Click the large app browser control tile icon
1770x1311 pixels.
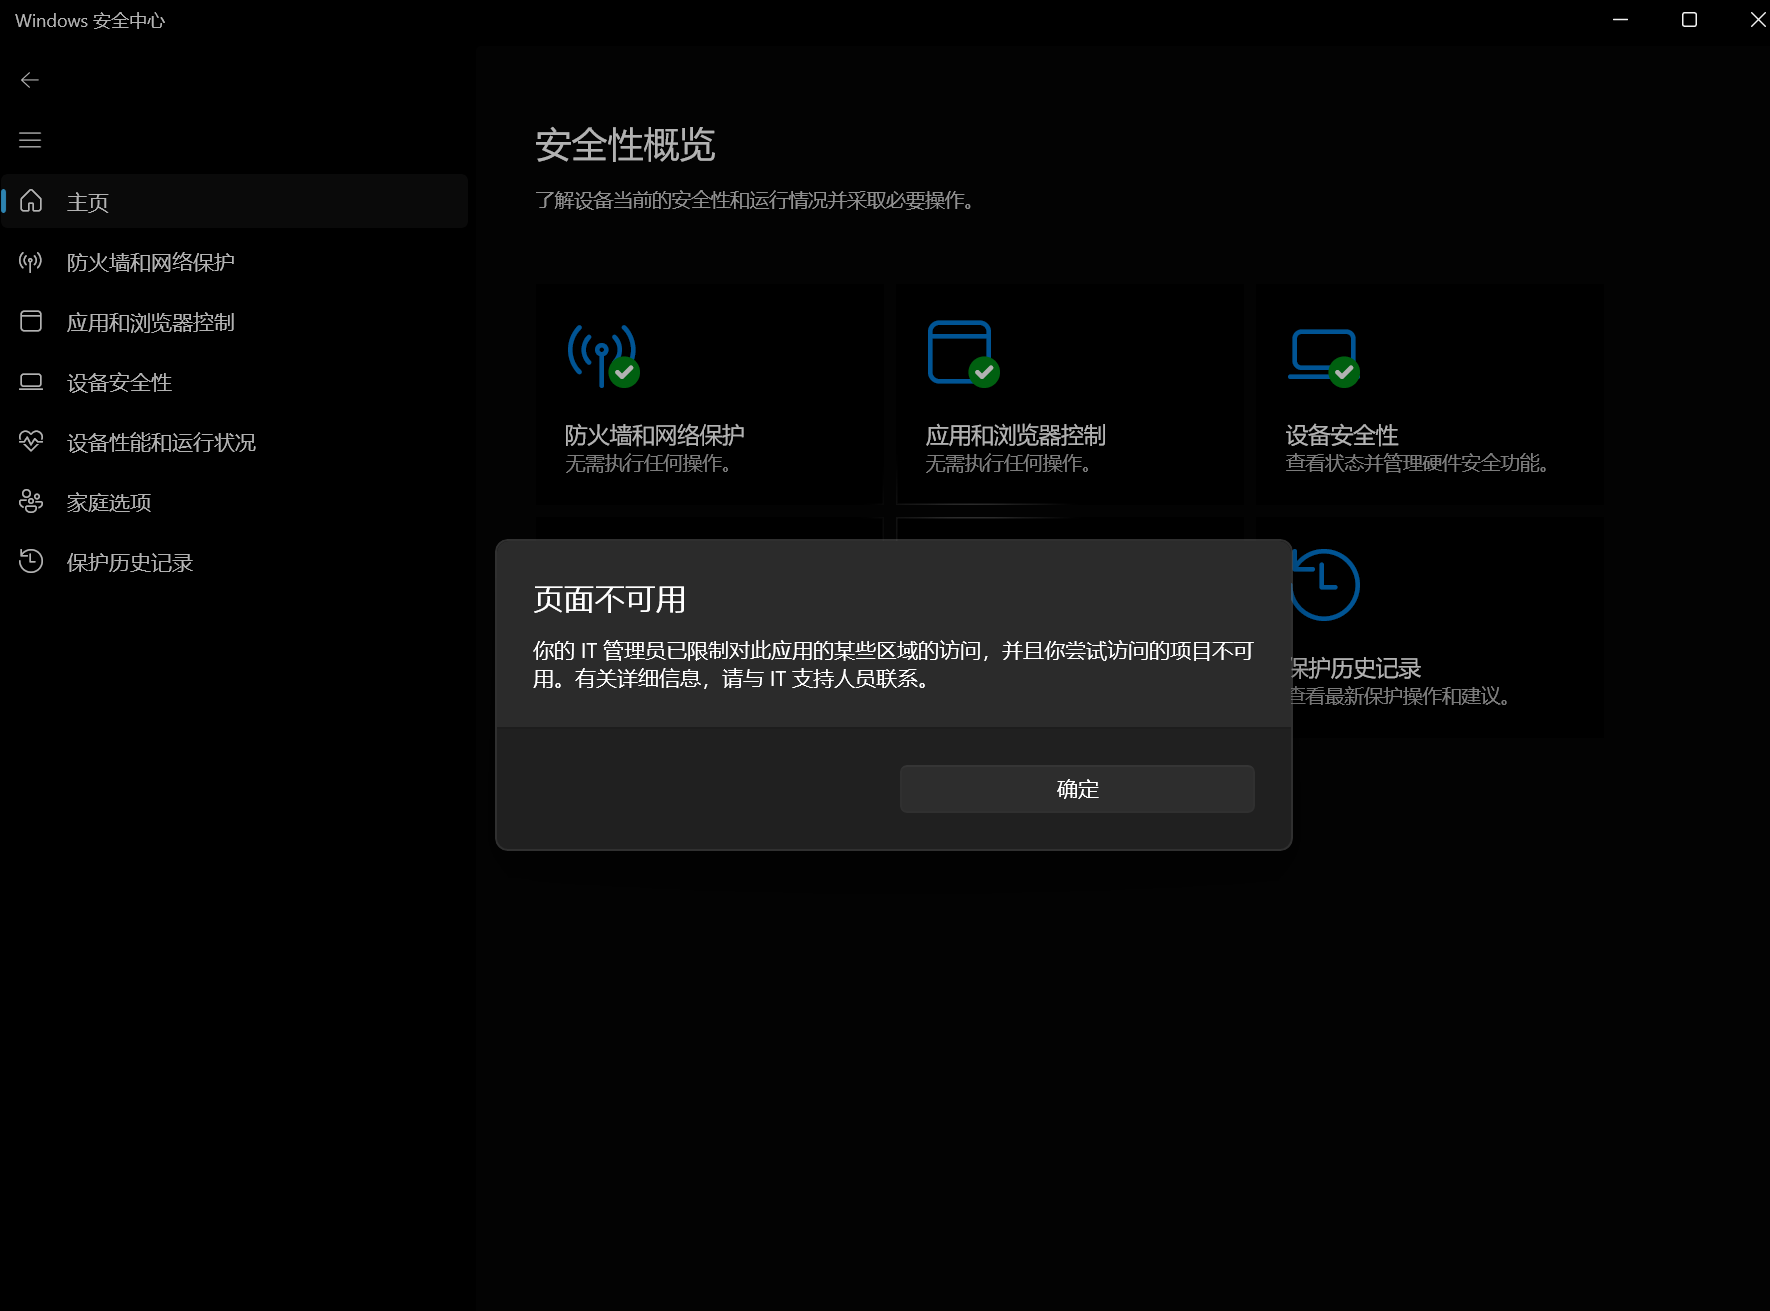point(963,353)
